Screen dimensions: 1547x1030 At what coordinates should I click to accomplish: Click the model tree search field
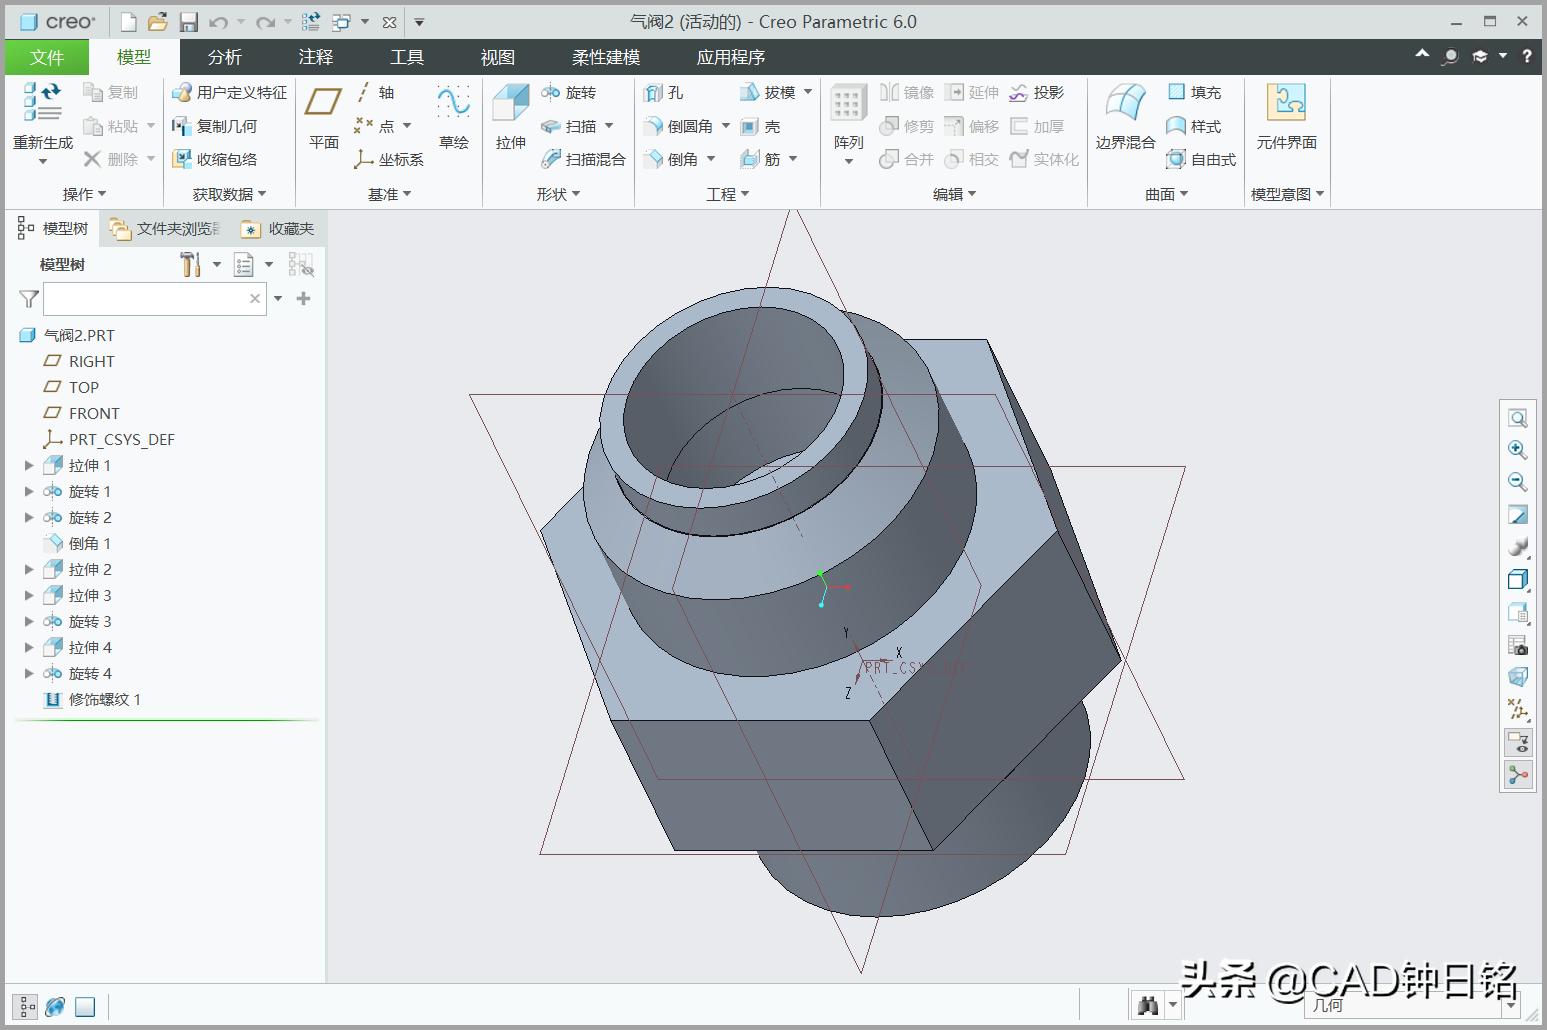coord(144,299)
